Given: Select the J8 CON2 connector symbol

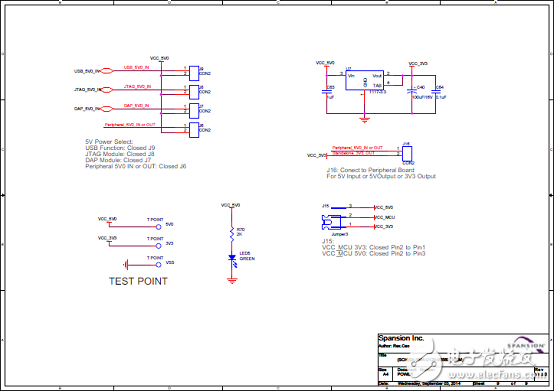Looking at the screenshot, I should point(194,92).
